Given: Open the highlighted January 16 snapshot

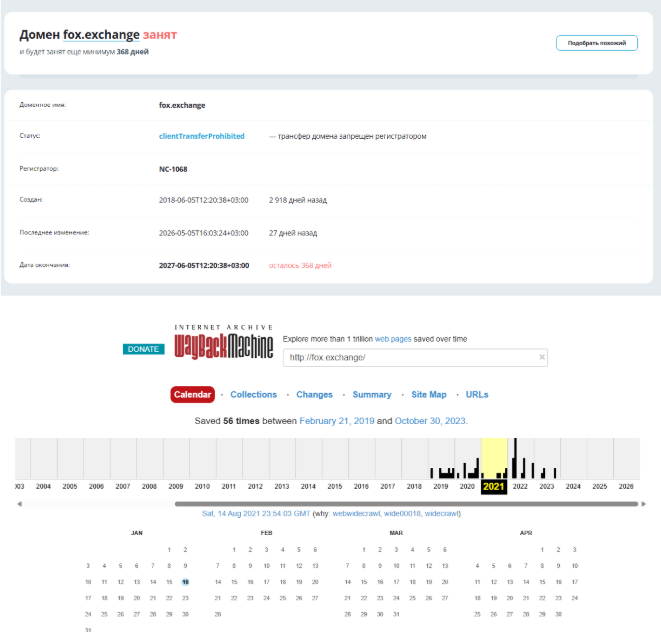Looking at the screenshot, I should pyautogui.click(x=185, y=582).
